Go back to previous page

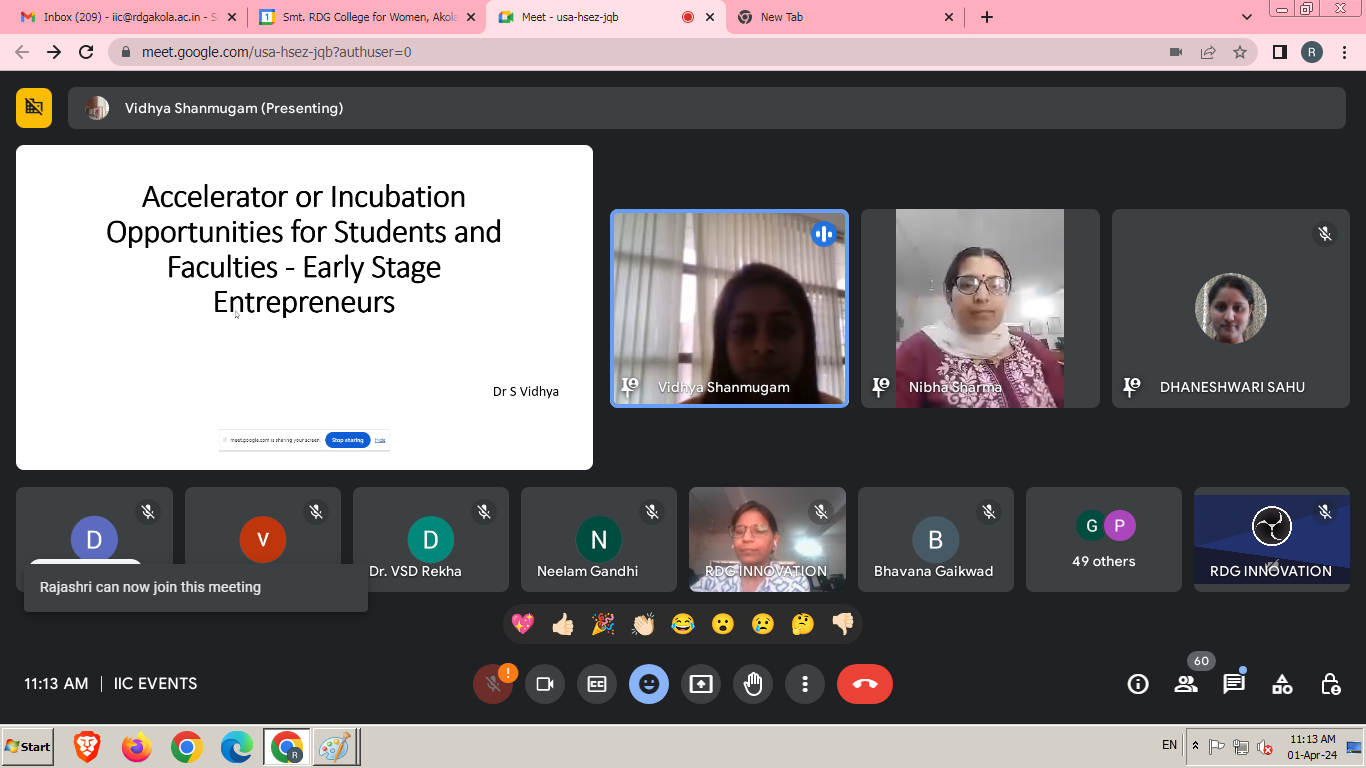tap(22, 52)
